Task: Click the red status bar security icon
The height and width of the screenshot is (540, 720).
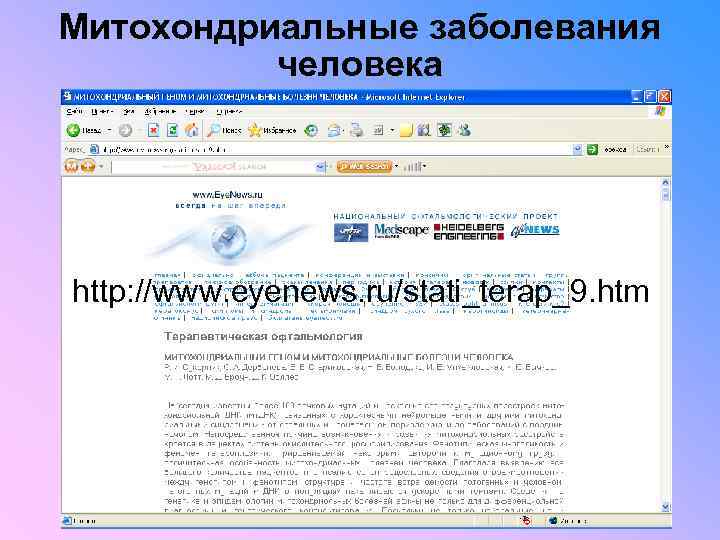Action: pos(526,521)
